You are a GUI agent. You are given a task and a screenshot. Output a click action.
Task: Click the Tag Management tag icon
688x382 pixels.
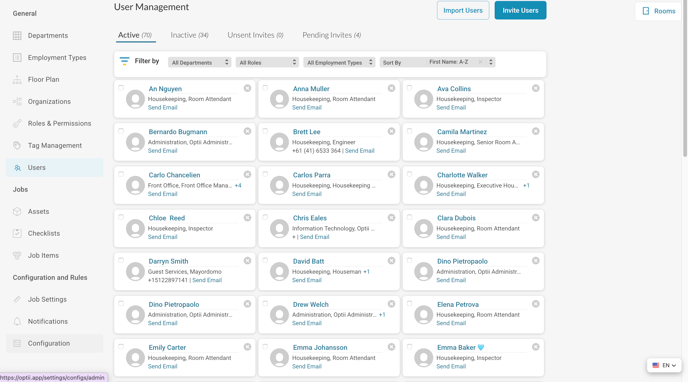pos(17,145)
